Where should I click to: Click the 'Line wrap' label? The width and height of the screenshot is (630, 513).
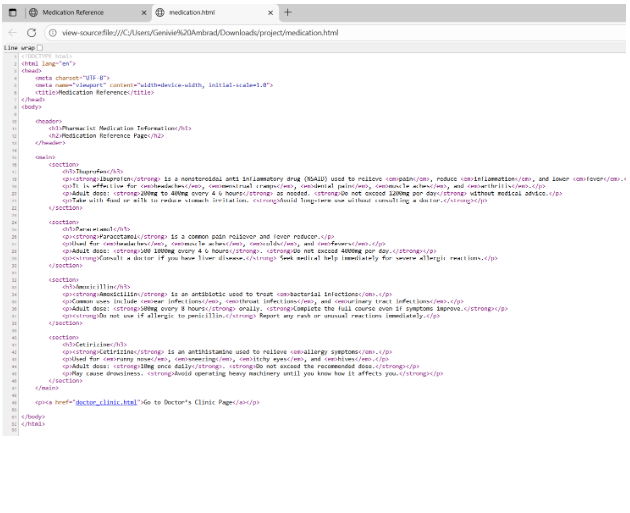(x=19, y=48)
